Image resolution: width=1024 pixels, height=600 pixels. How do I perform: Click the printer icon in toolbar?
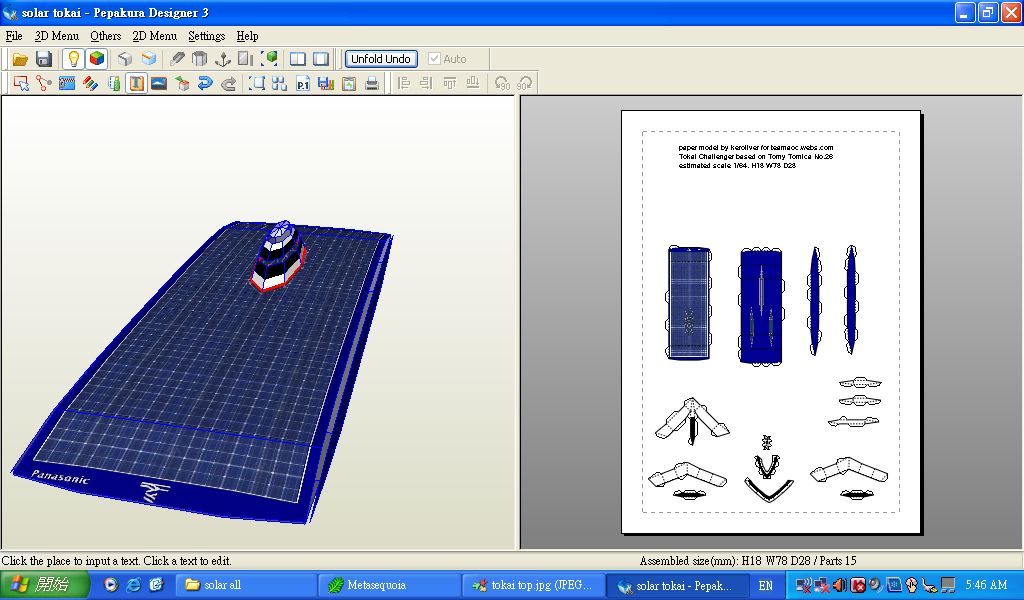[x=372, y=84]
